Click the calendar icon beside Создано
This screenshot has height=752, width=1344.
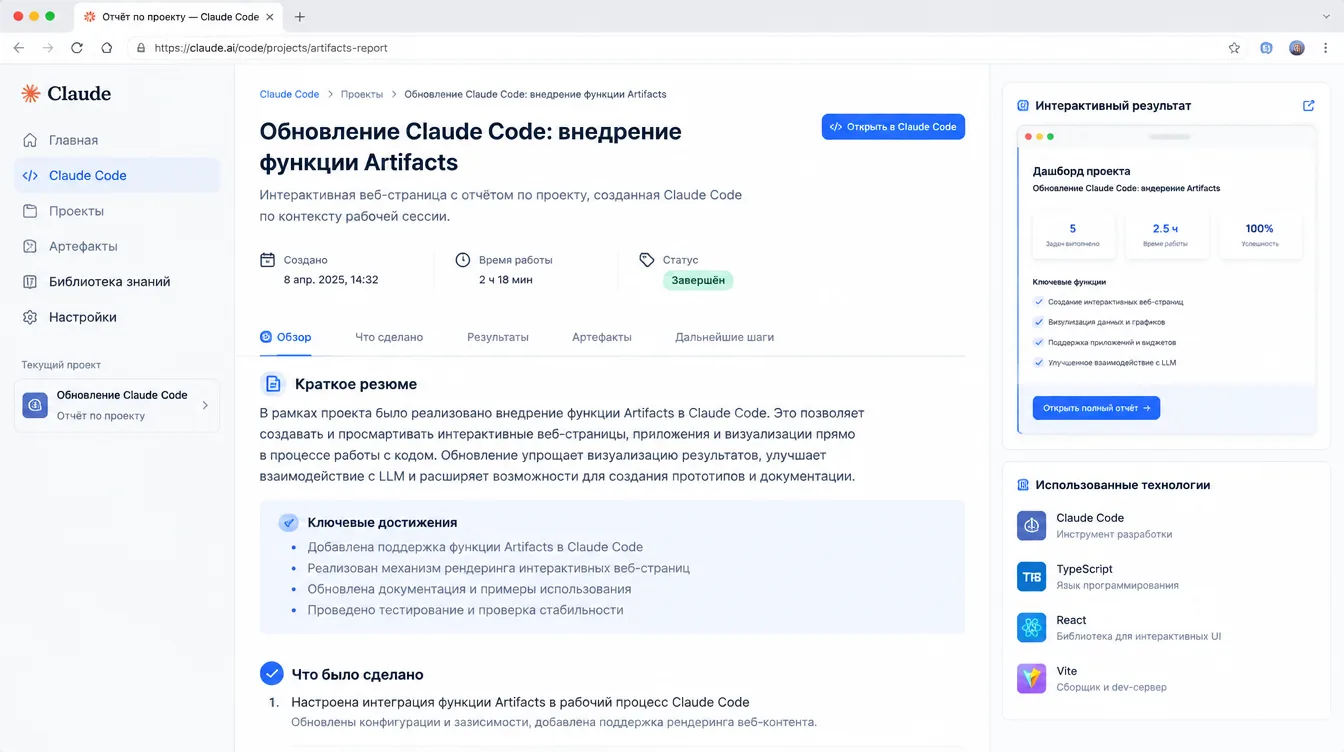267,260
